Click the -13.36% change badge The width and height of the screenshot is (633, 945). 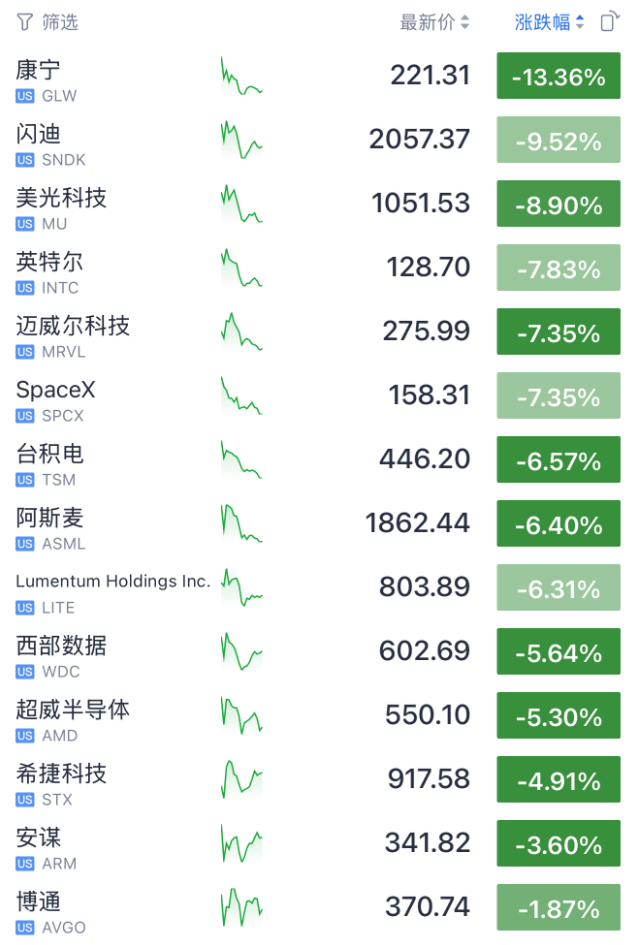point(558,76)
